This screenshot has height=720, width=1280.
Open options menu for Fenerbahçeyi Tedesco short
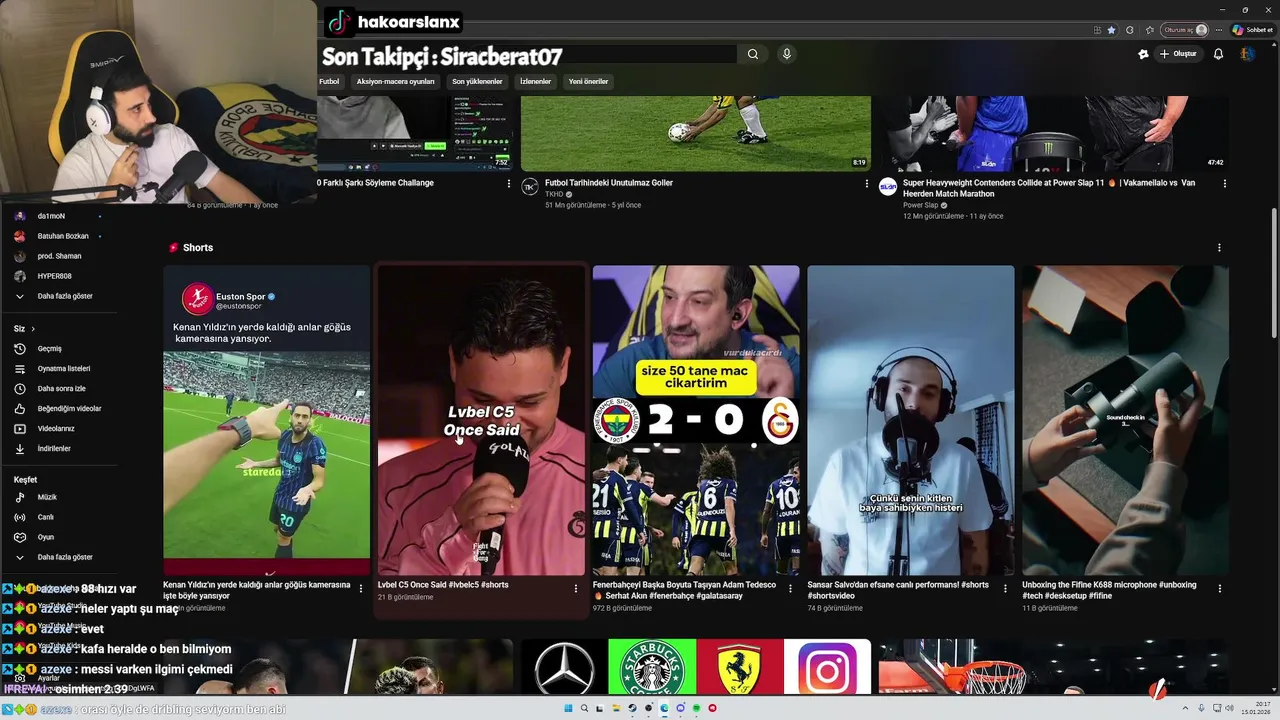[x=791, y=588]
